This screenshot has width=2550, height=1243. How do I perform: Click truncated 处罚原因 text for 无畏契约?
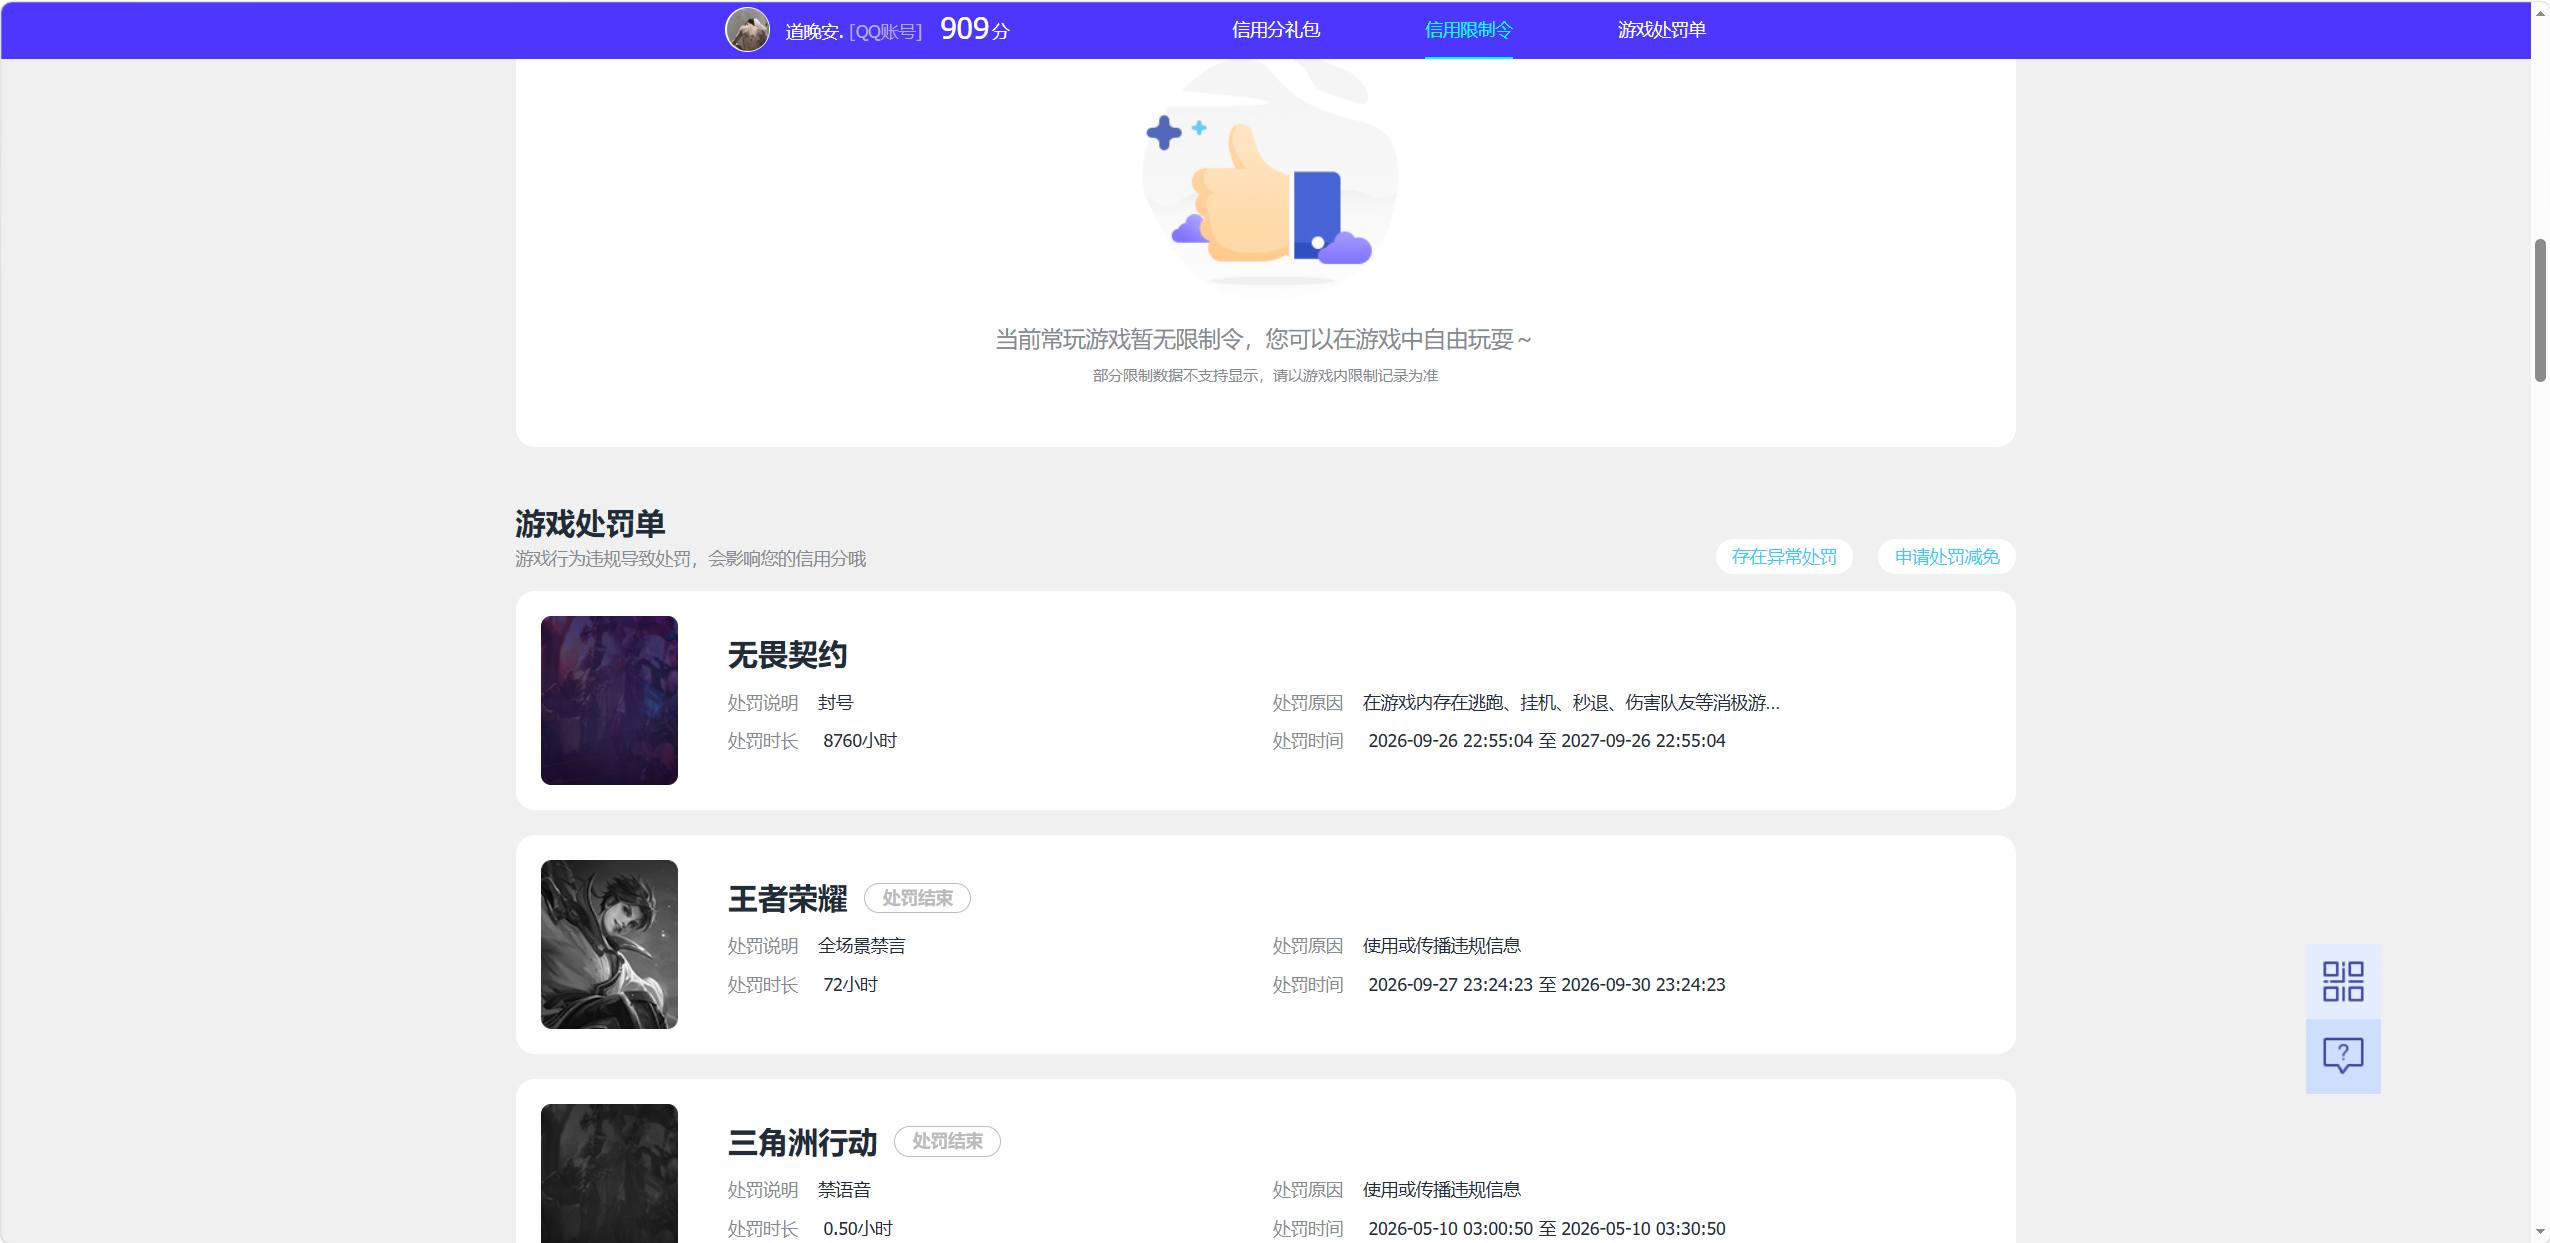tap(1571, 703)
